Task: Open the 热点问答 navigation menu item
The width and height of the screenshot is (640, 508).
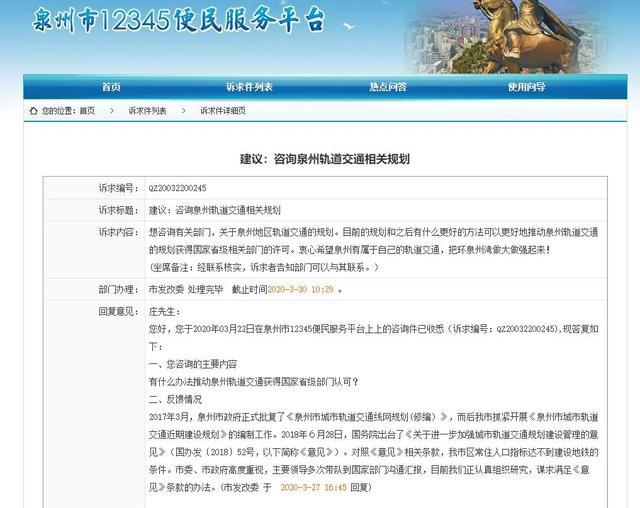Action: tap(388, 87)
